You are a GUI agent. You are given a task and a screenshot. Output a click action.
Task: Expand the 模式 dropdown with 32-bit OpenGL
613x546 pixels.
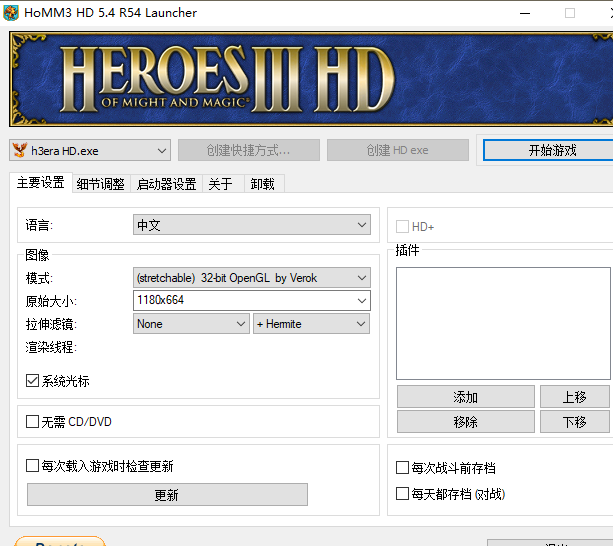[x=252, y=278]
